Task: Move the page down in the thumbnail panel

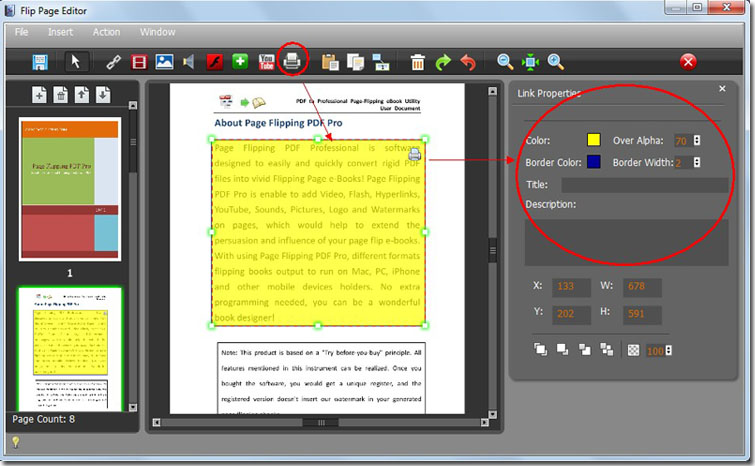Action: [x=103, y=95]
